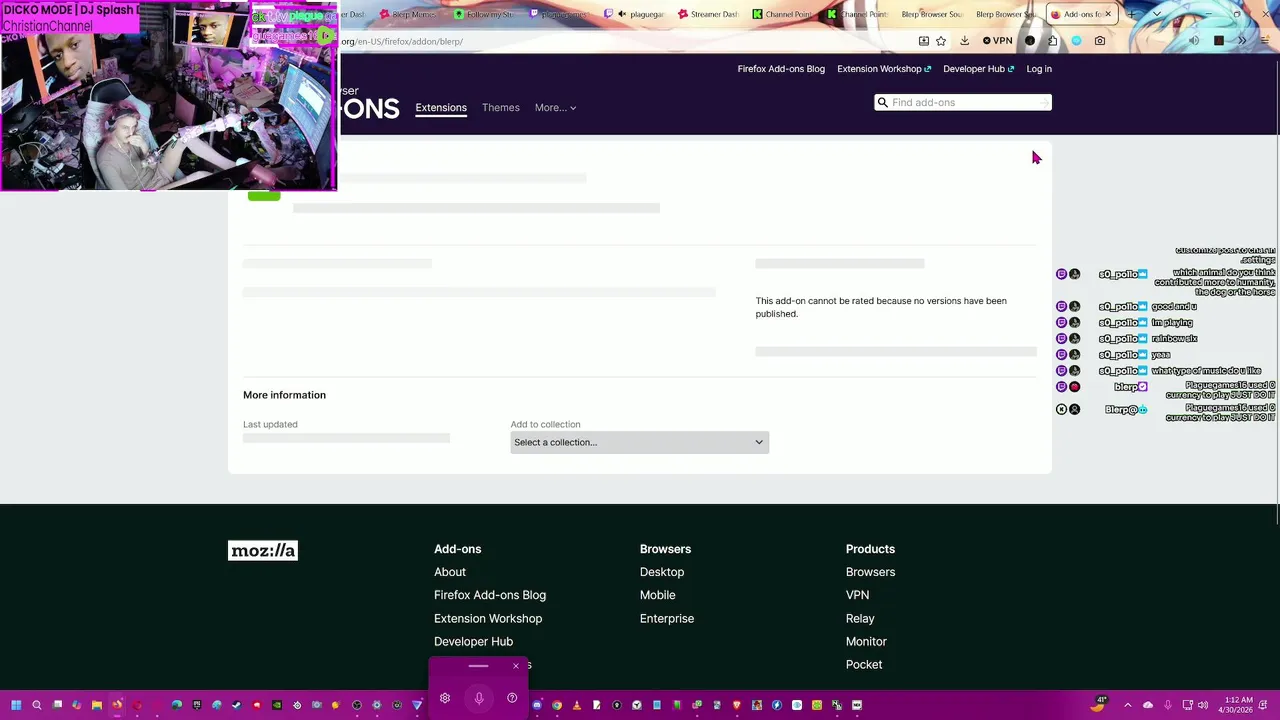Open the weather widget on the taskbar
This screenshot has height=720, width=1280.
1099,704
